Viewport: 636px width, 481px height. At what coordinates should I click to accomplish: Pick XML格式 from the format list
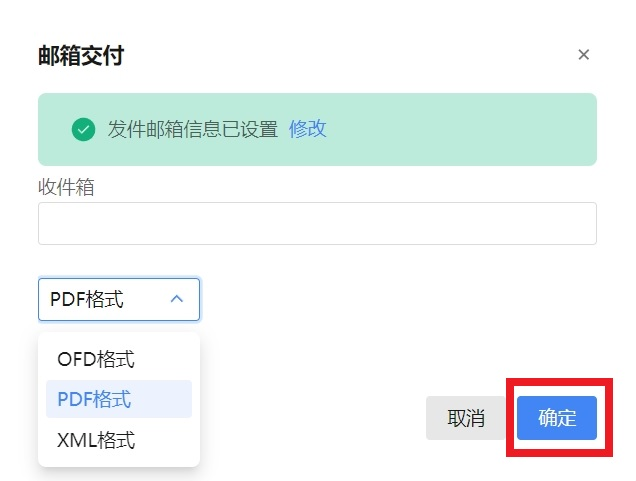click(x=96, y=440)
